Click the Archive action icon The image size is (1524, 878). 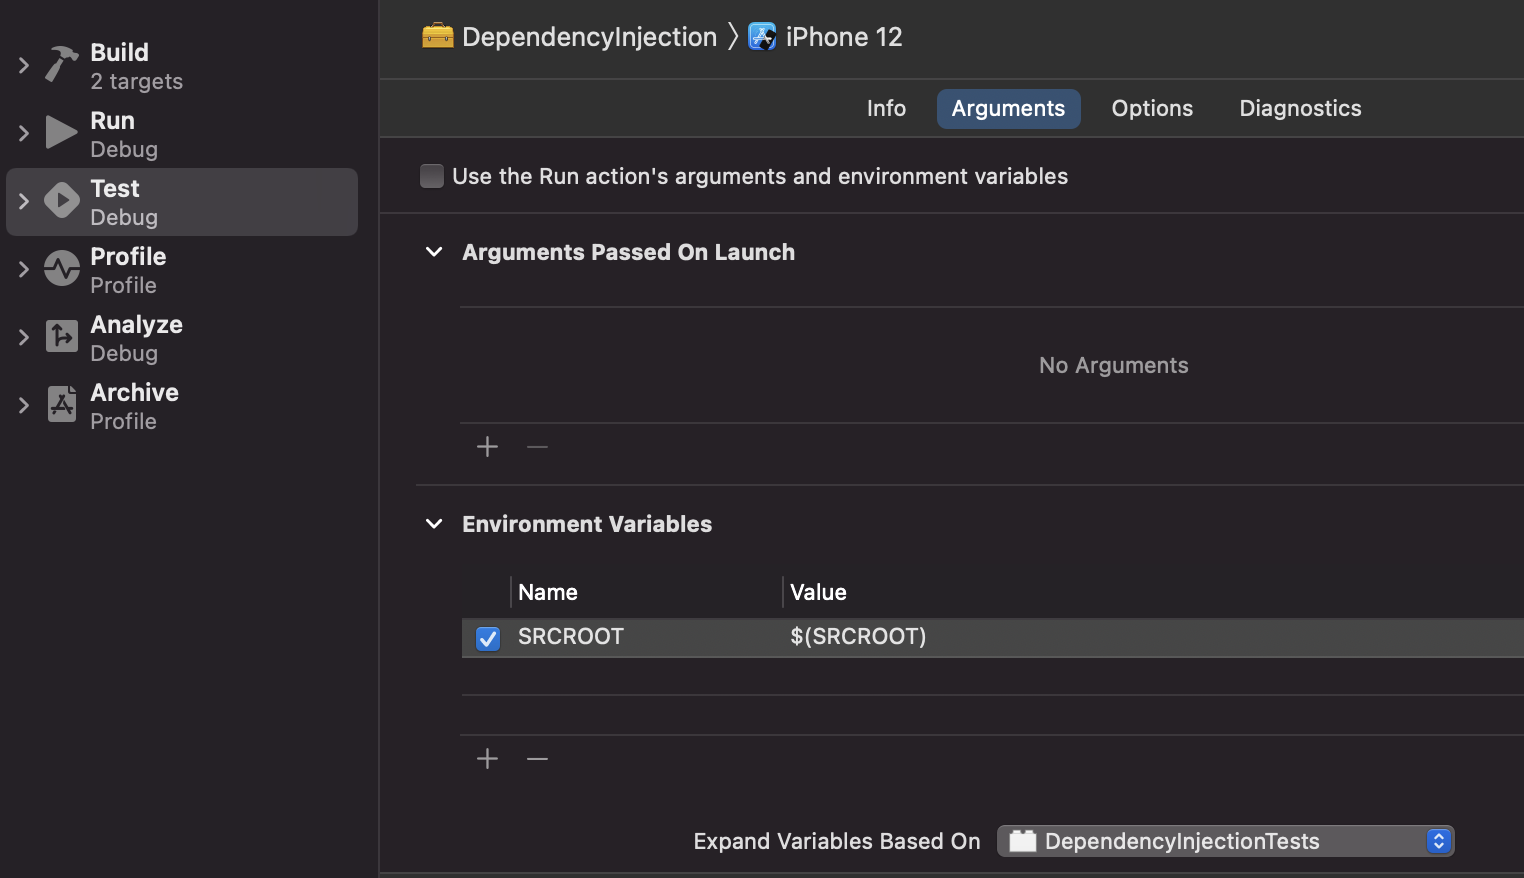(x=60, y=404)
